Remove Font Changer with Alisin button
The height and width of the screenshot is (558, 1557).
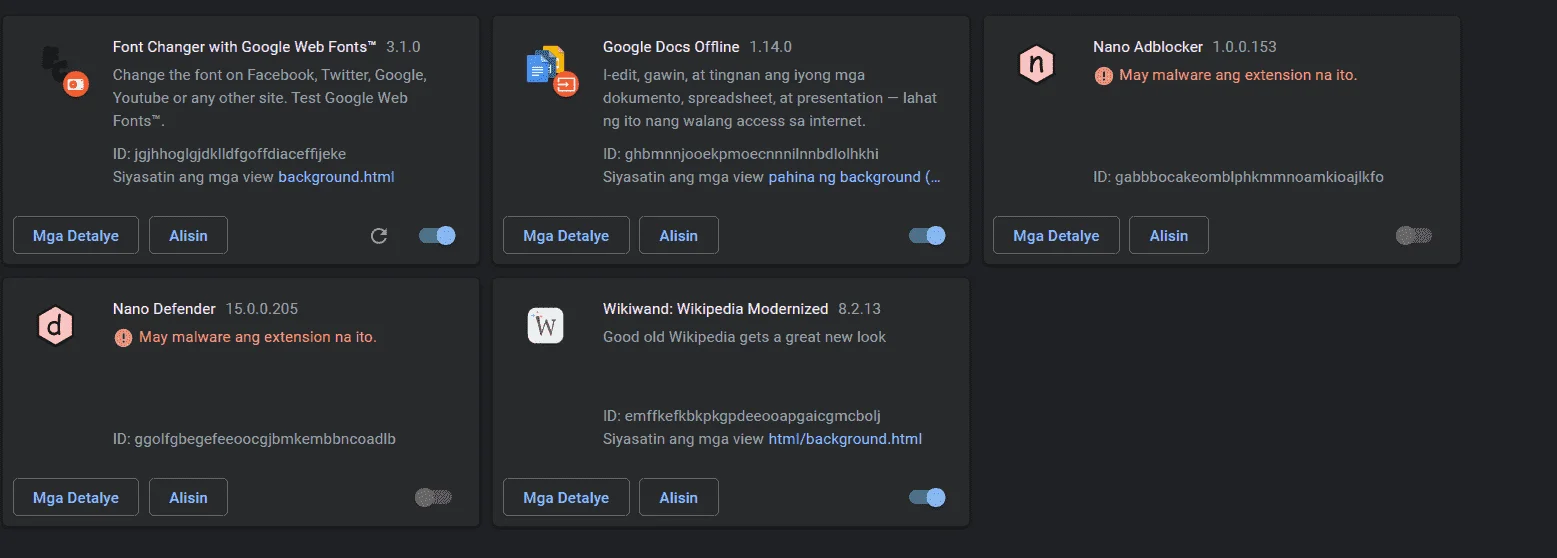(x=188, y=236)
